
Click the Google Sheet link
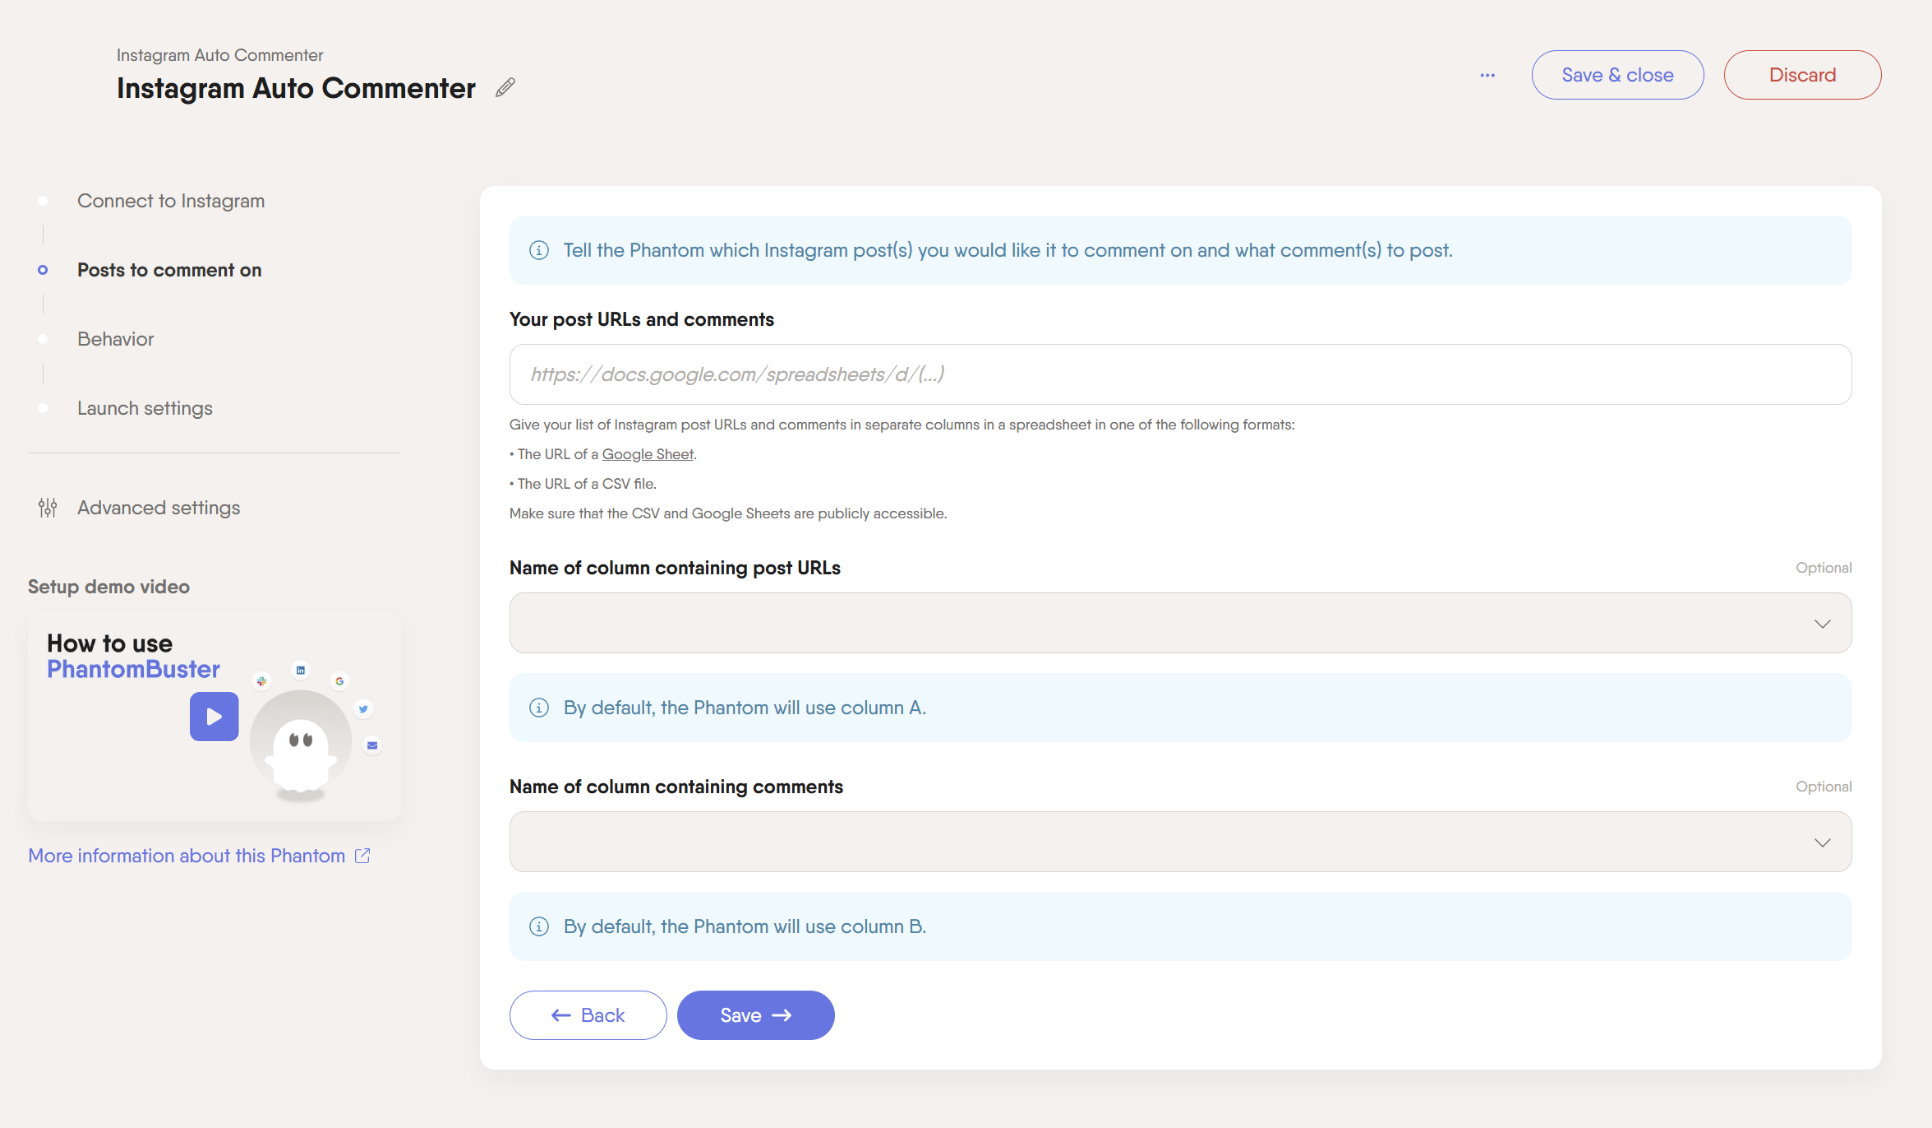click(x=647, y=454)
